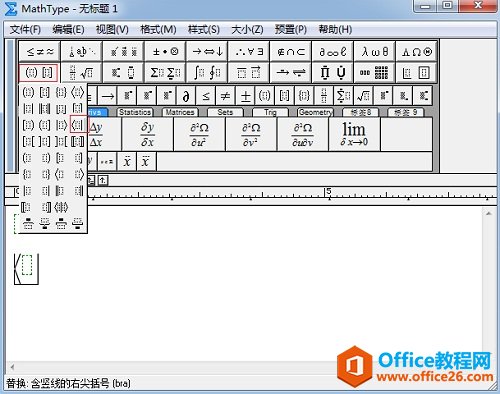Insert right arrow → from small bar
The image size is (500, 394).
point(107,96)
